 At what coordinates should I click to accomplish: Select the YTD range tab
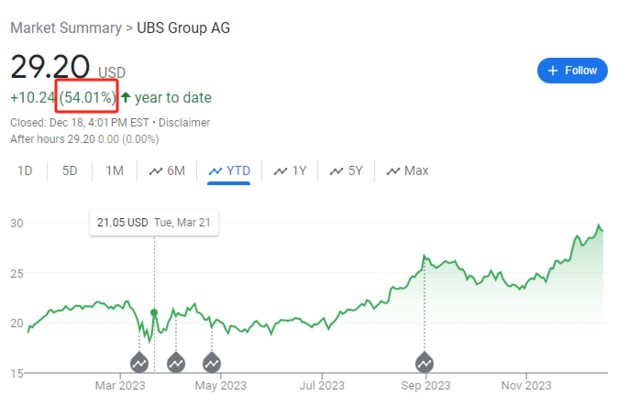(229, 171)
